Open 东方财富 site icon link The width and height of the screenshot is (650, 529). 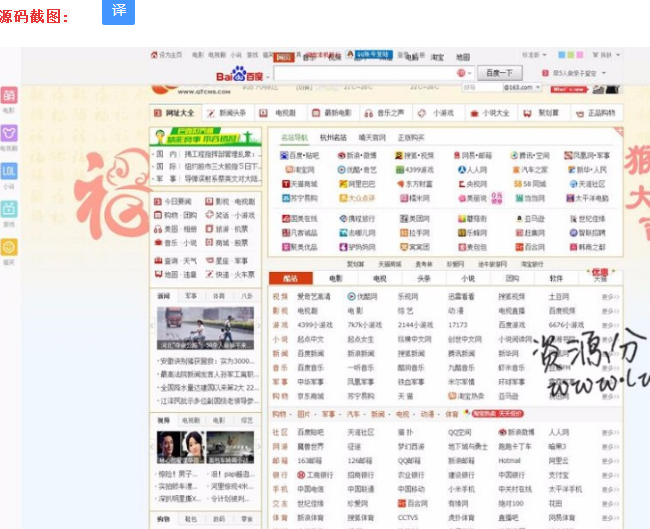point(415,184)
